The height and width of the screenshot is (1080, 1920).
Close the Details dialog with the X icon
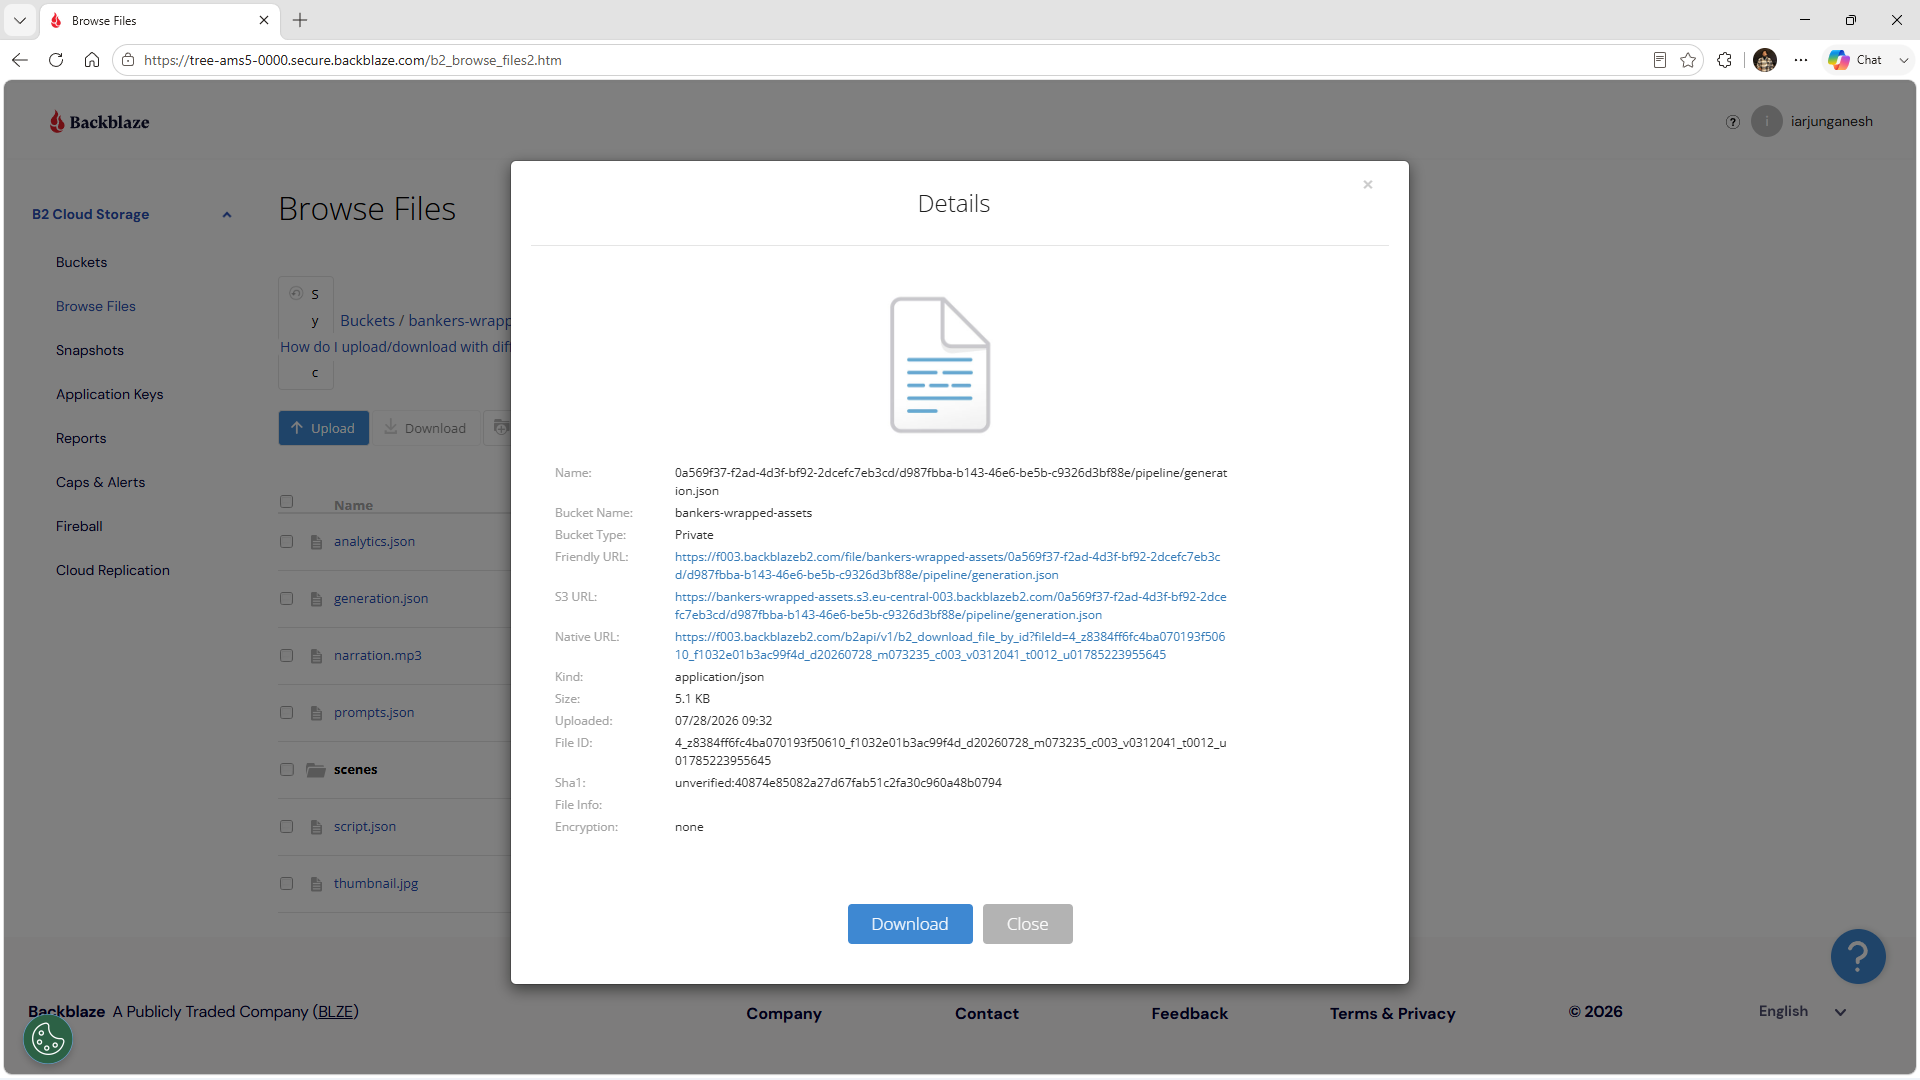(1367, 185)
